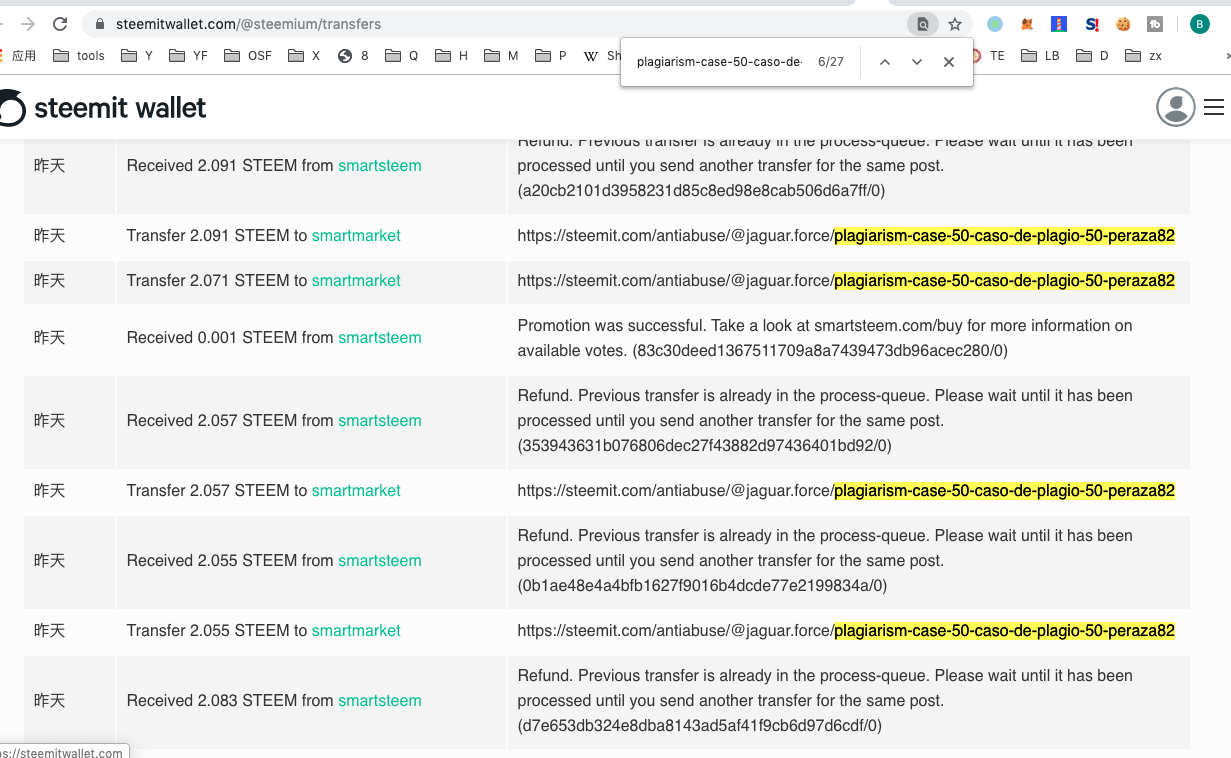This screenshot has width=1231, height=758.
Task: Open the S! extension icon
Action: [1091, 24]
